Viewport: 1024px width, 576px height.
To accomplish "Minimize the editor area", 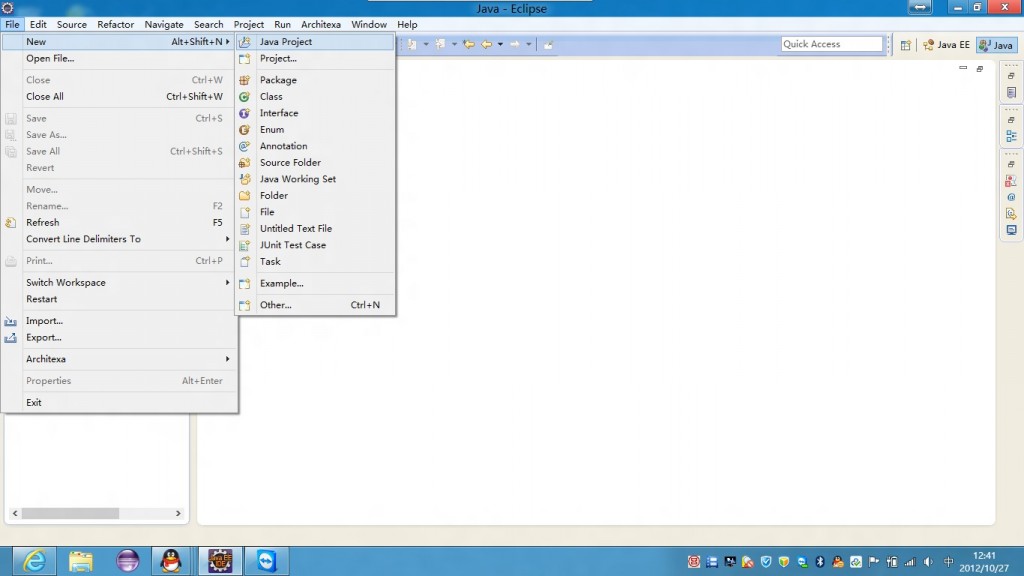I will tap(963, 68).
